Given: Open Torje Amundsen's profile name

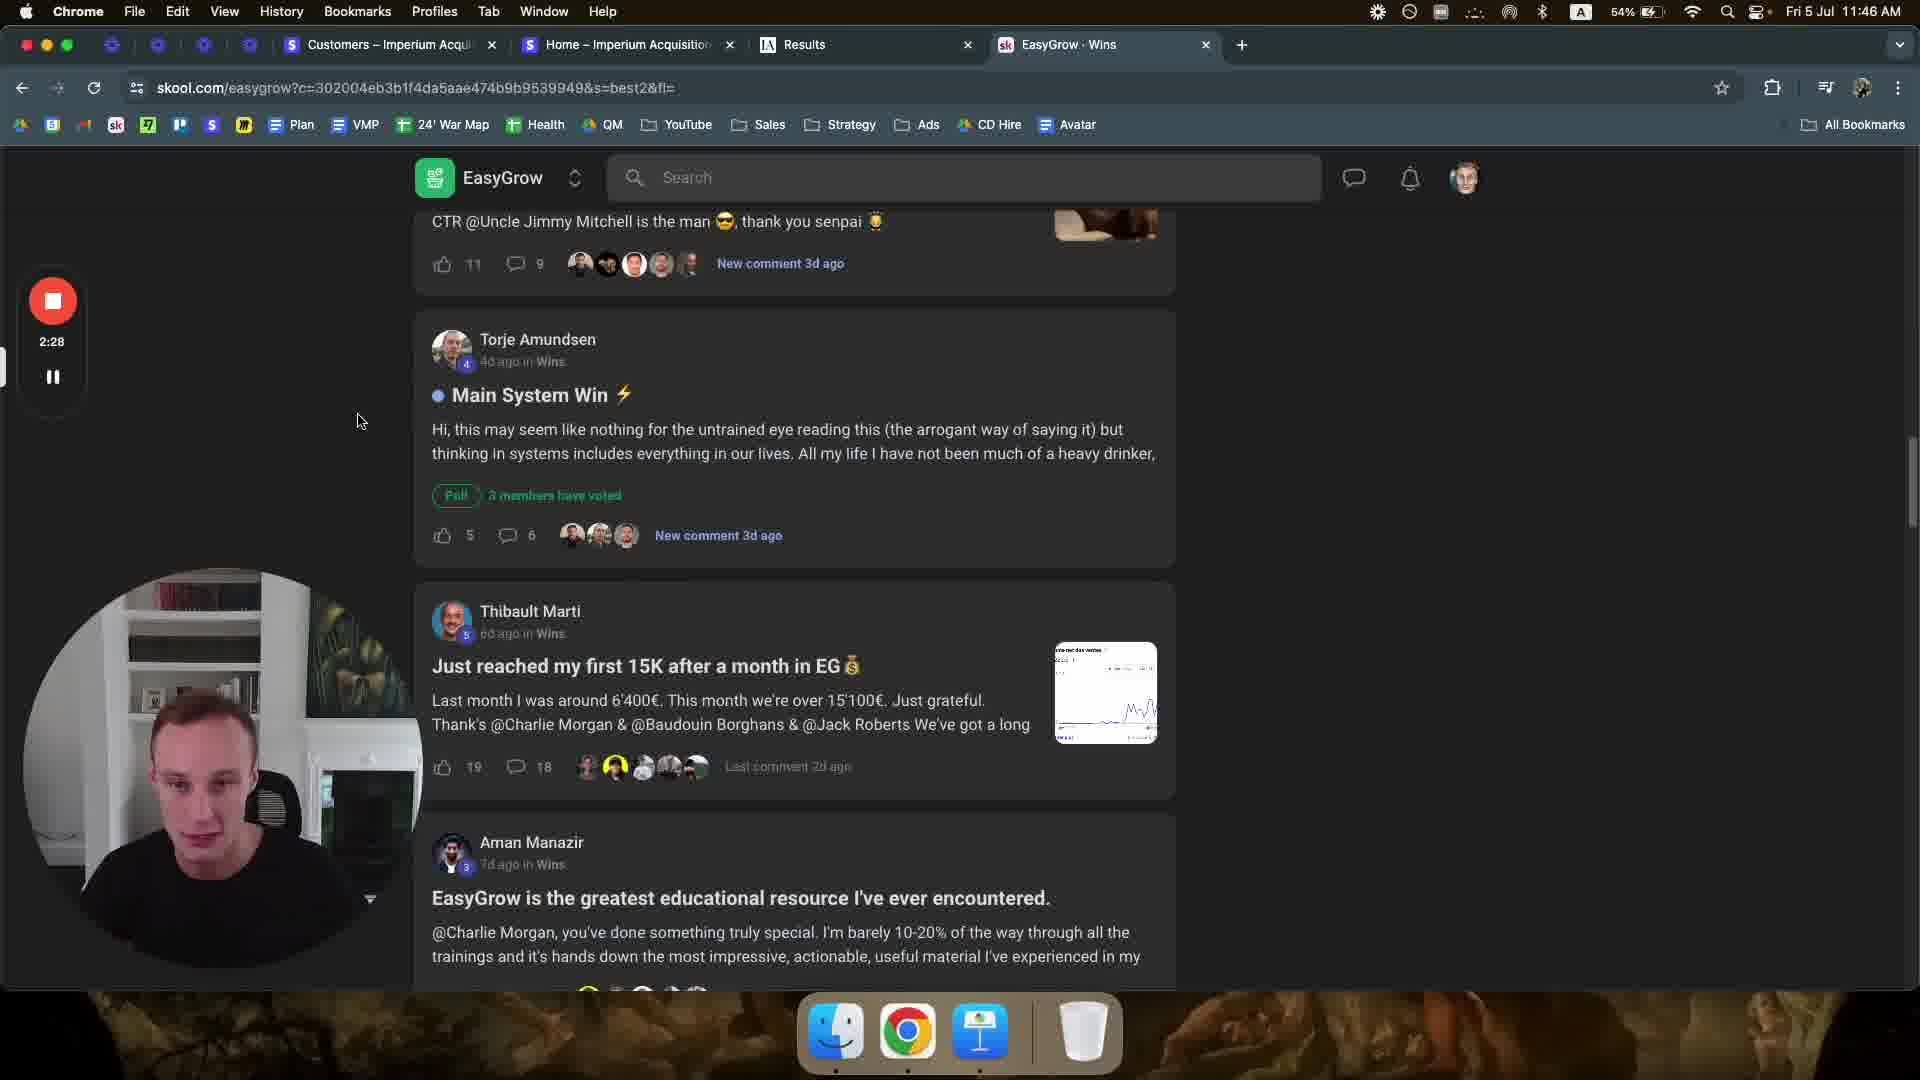Looking at the screenshot, I should point(538,340).
